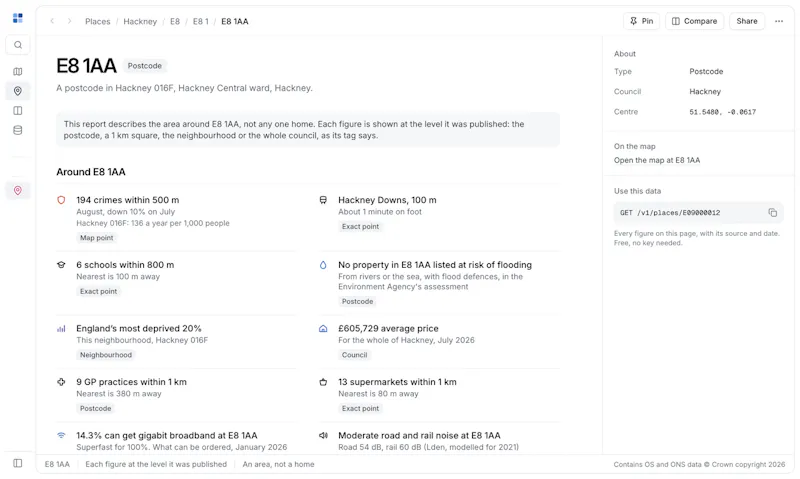Click the 'Around E8 1AA' section heading
Viewport: 800px width, 479px height.
click(x=91, y=172)
